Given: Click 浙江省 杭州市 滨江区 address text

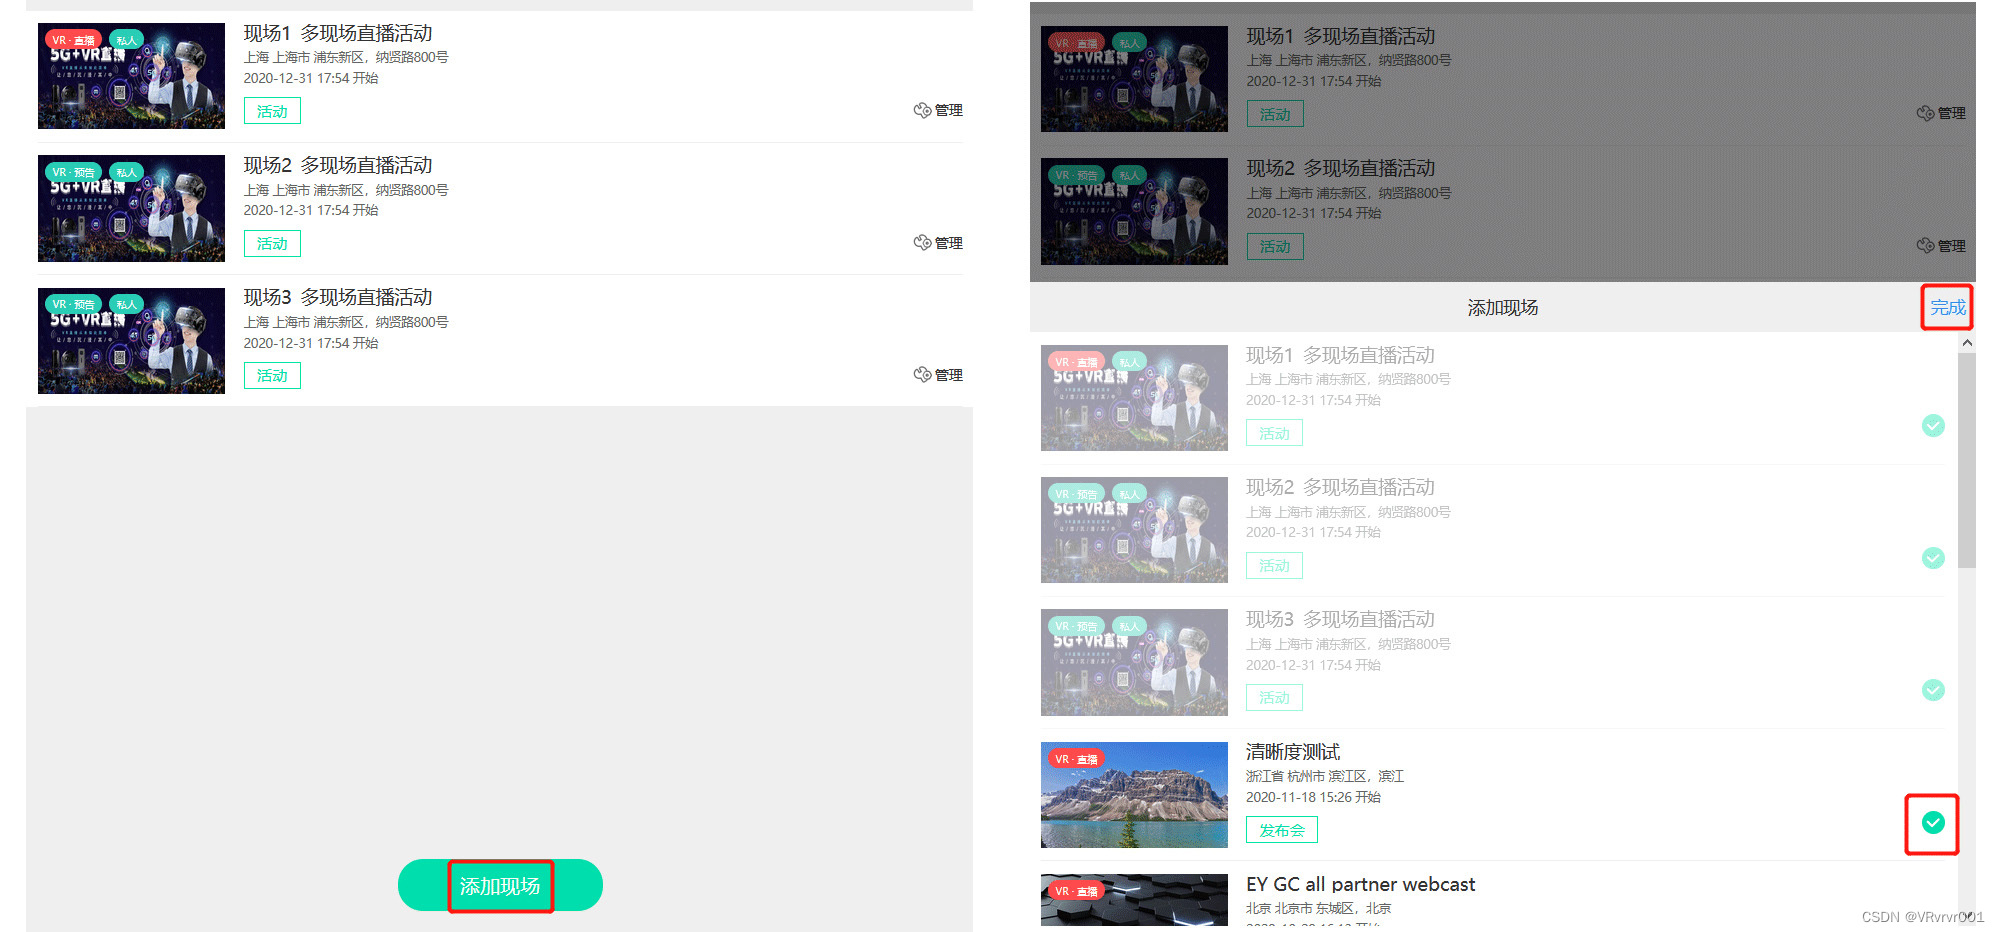Looking at the screenshot, I should coord(1325,776).
